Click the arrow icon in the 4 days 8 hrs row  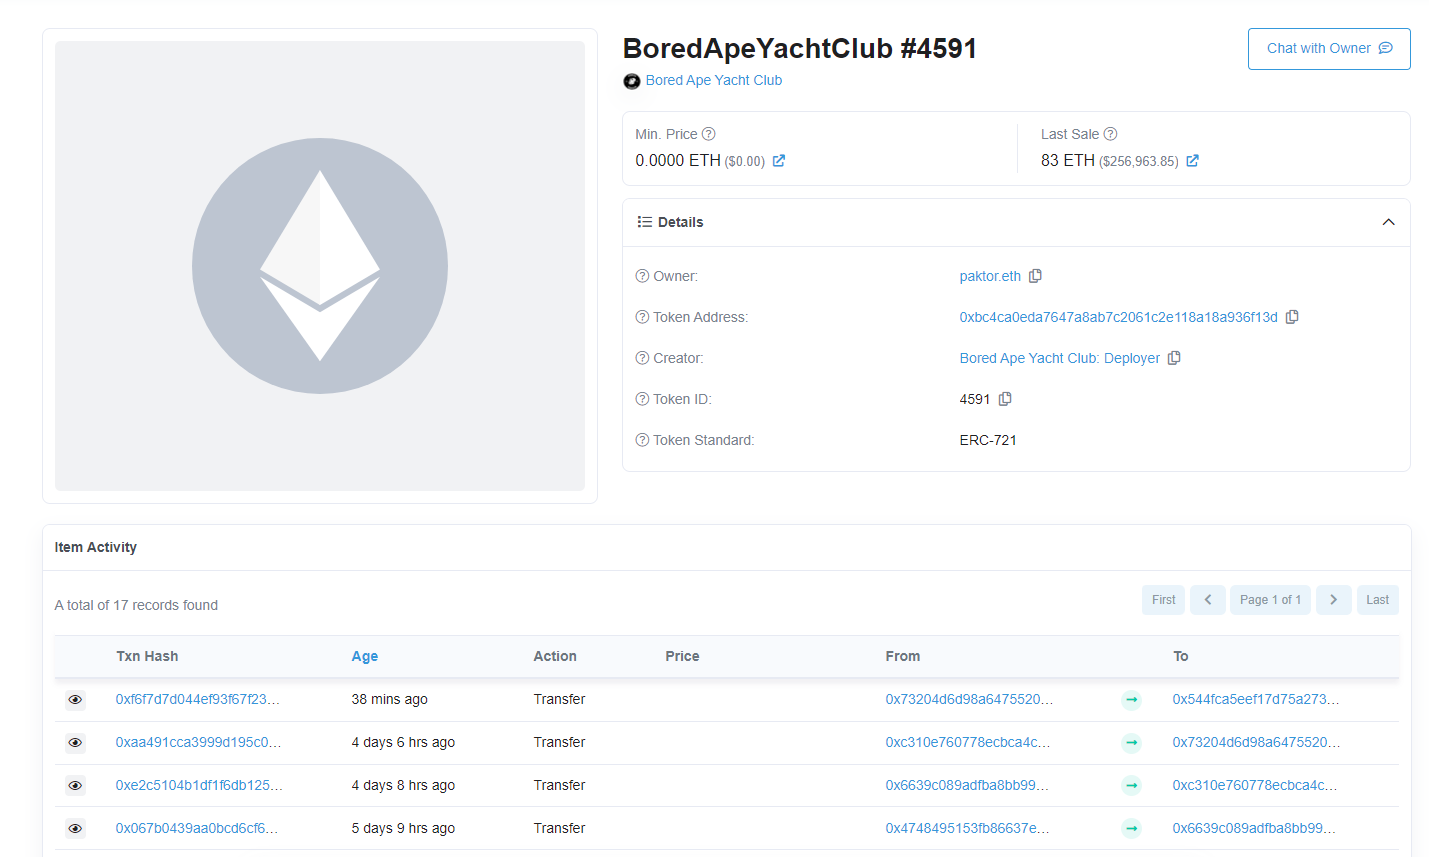tap(1131, 786)
